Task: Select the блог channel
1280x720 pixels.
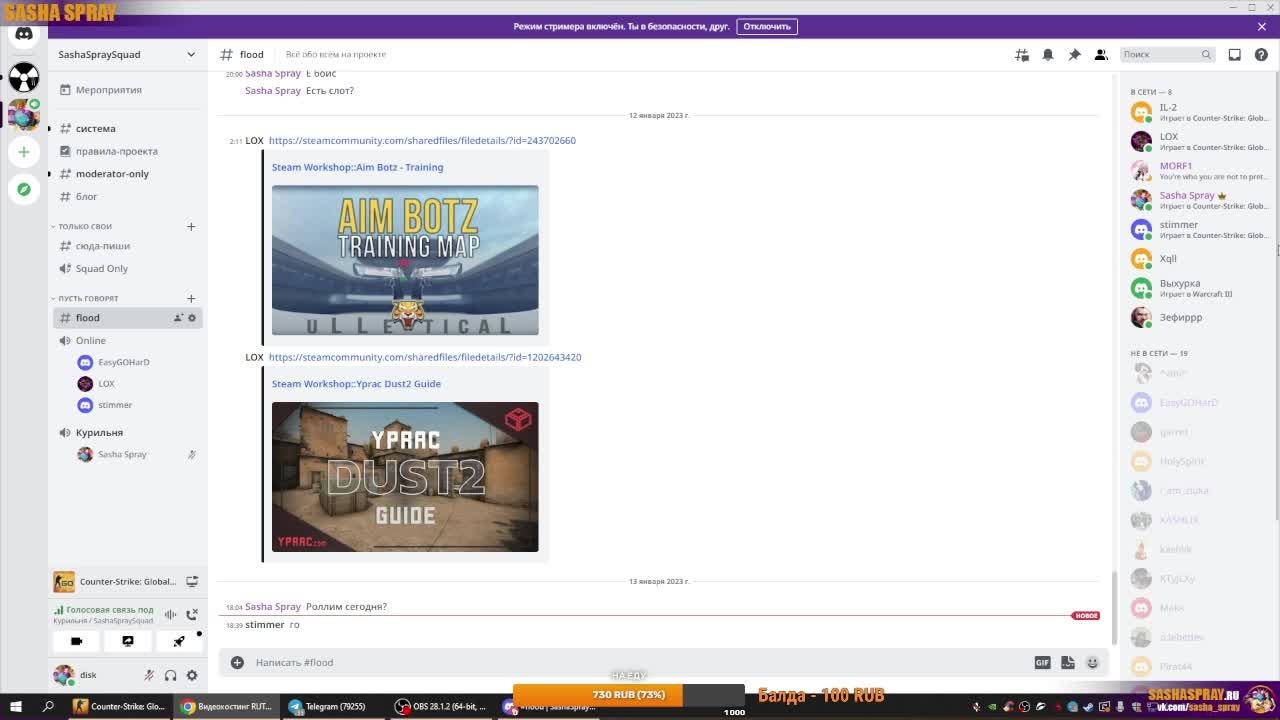Action: (x=127, y=197)
